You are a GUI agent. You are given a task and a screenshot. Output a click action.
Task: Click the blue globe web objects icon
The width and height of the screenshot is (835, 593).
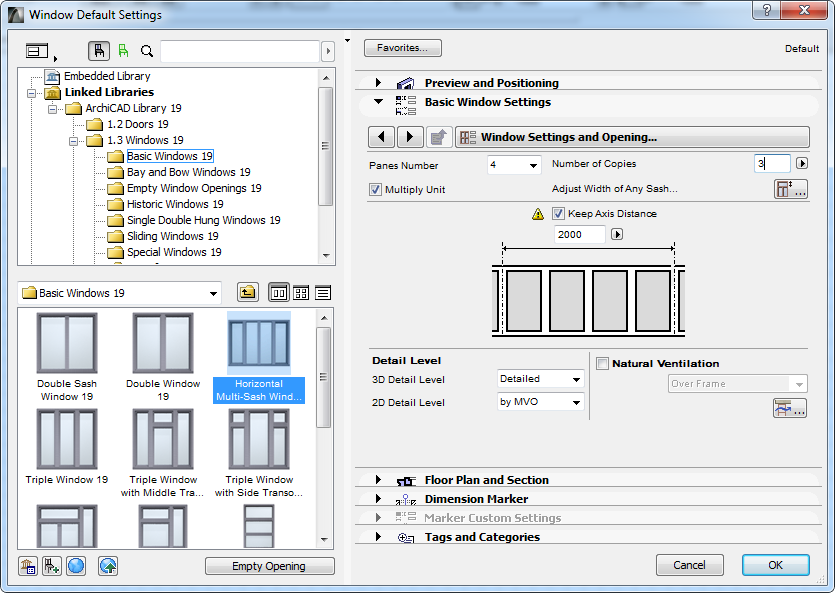point(76,566)
